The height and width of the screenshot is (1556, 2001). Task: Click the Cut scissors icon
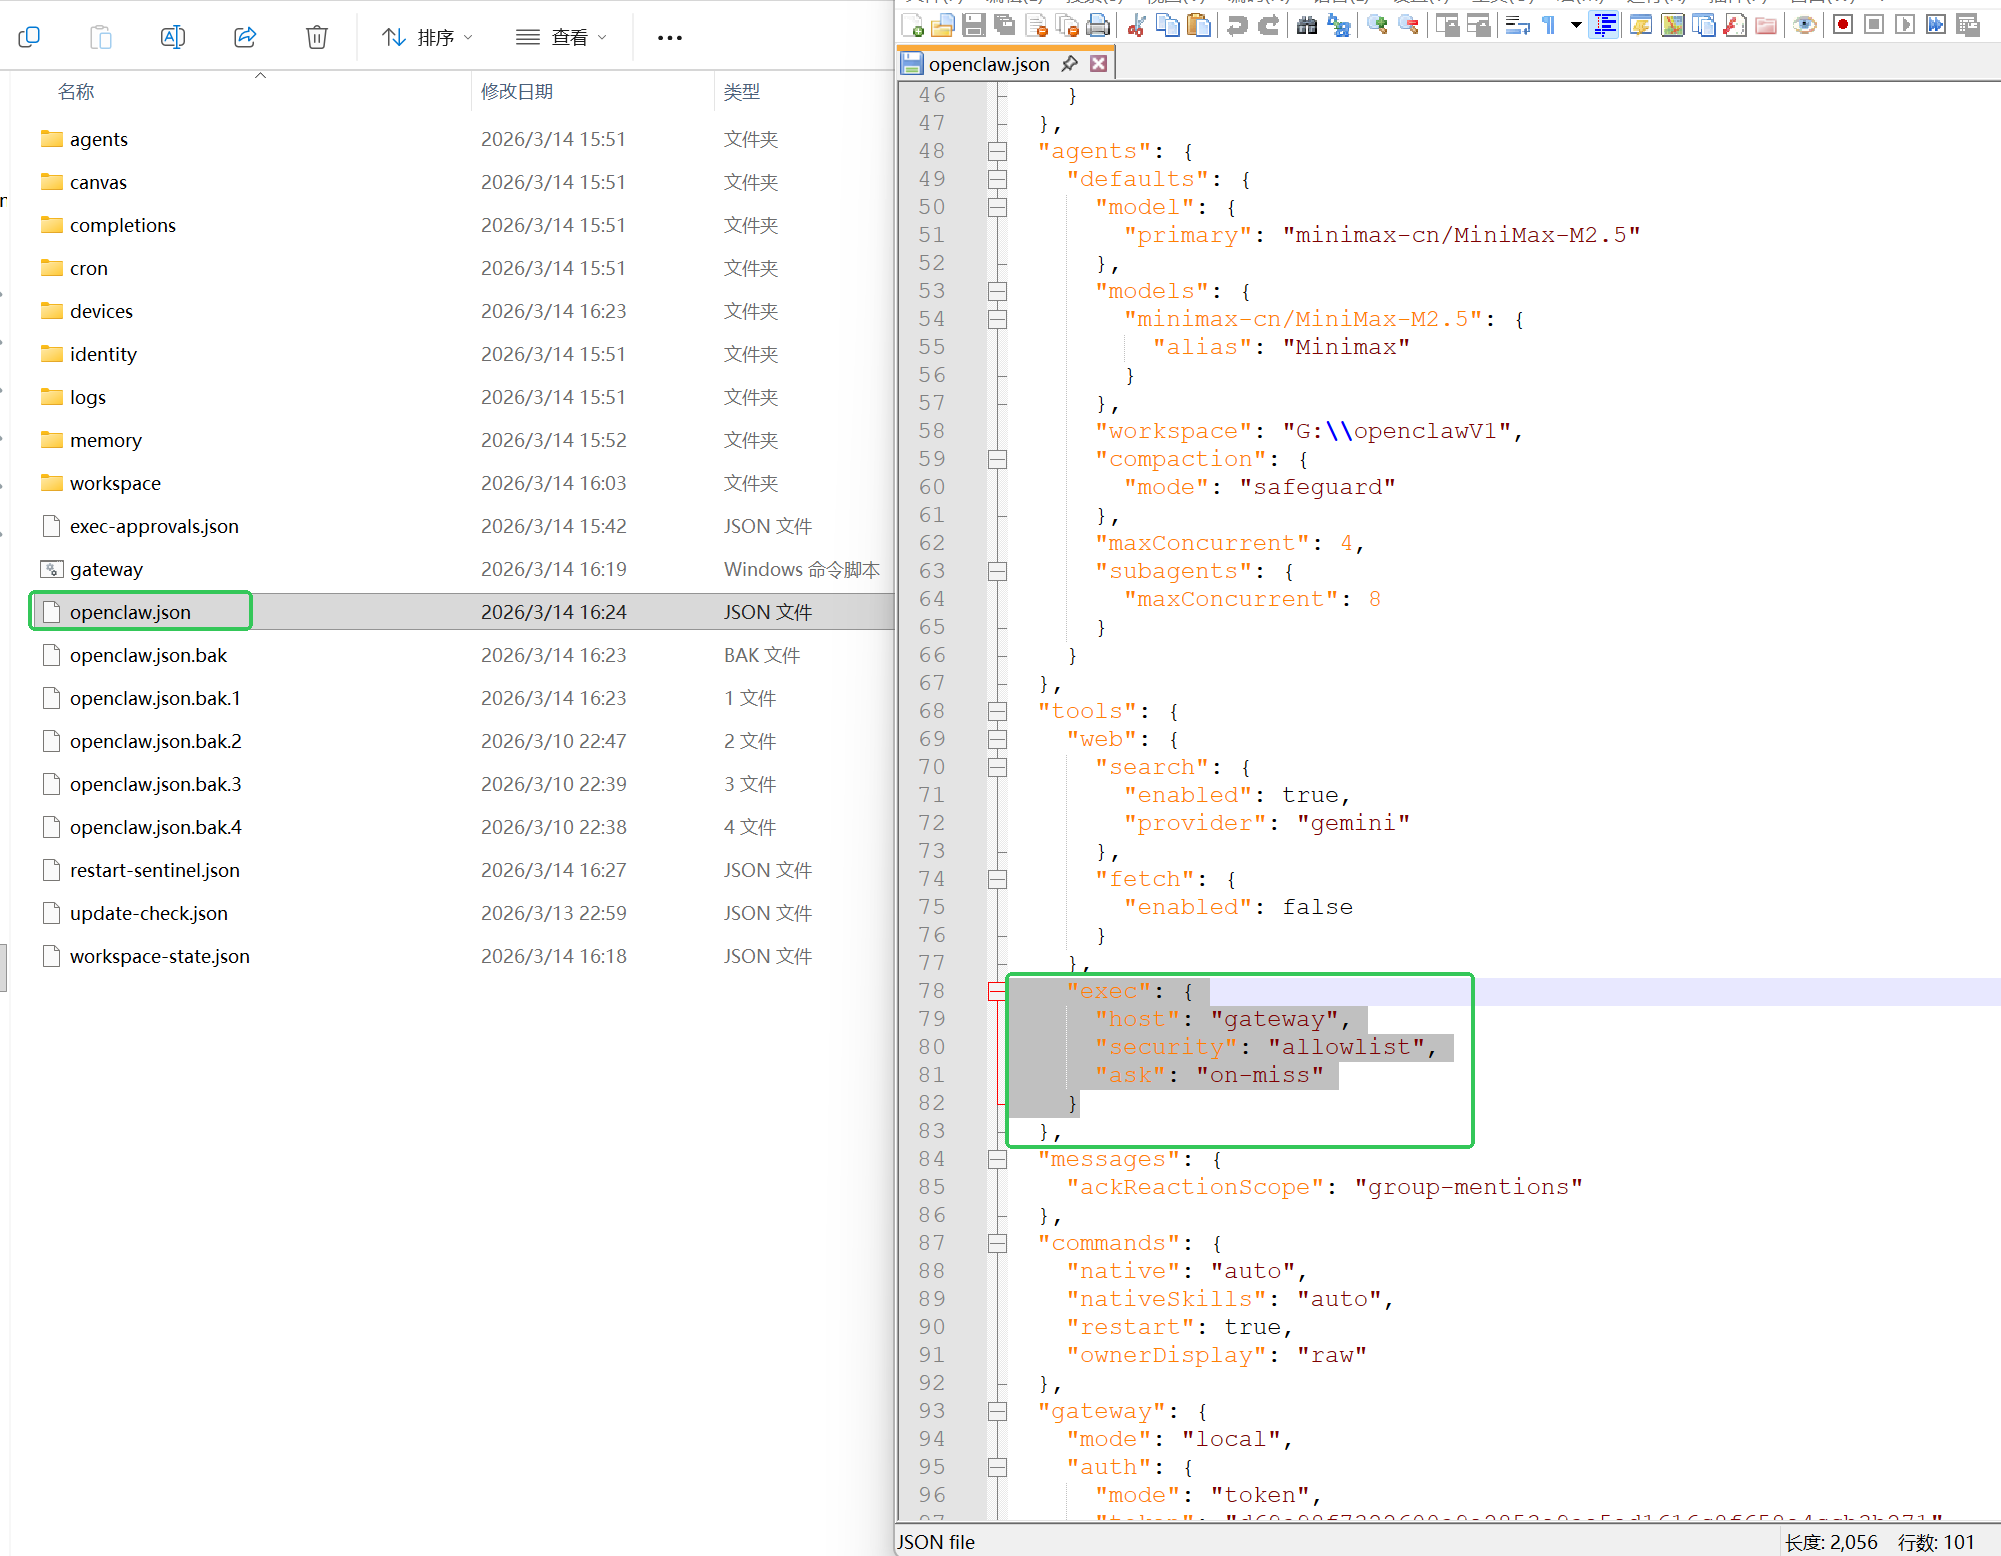[x=1136, y=25]
